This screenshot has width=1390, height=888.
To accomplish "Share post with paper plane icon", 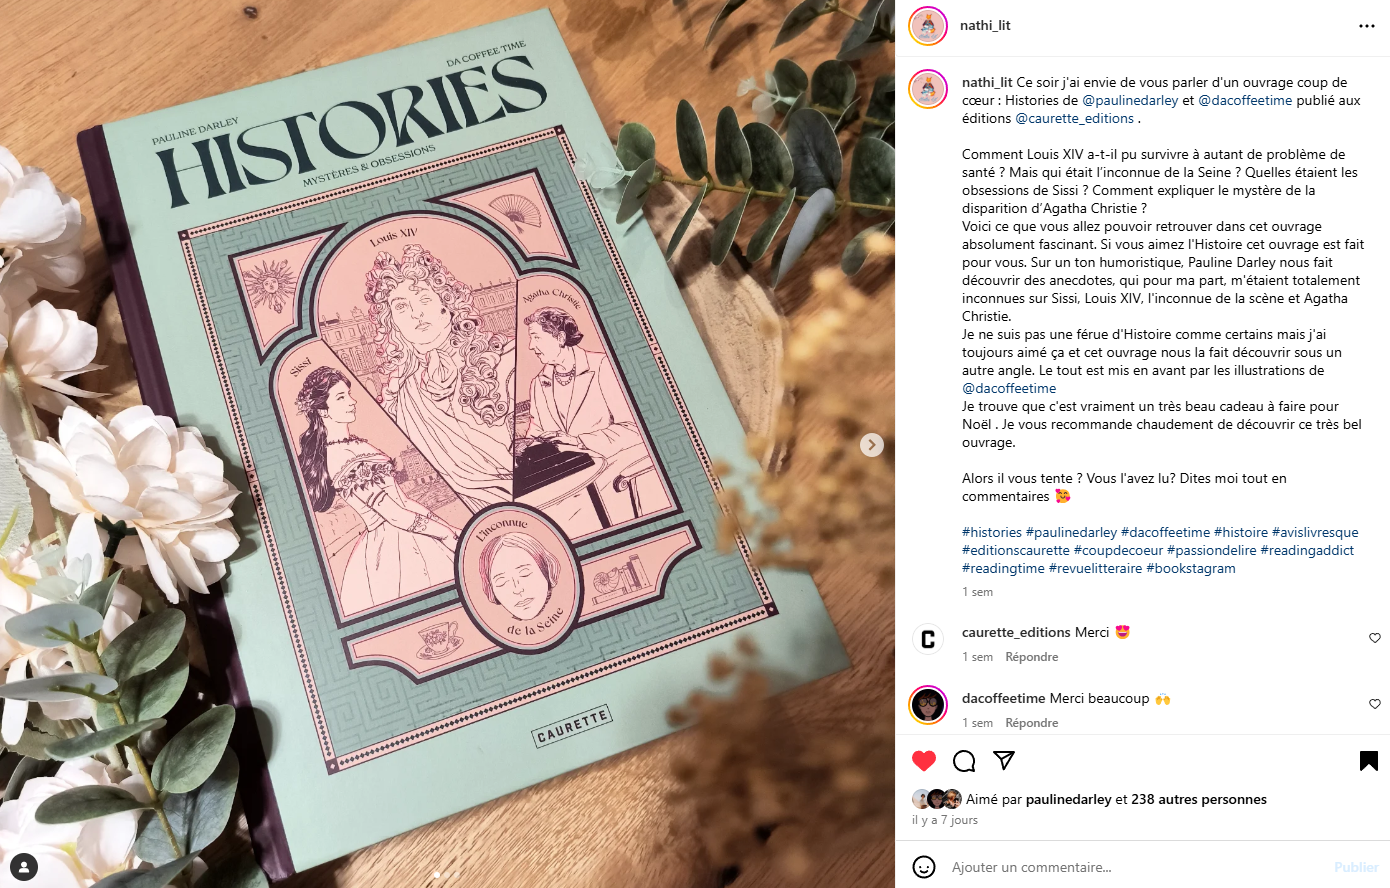I will (x=1004, y=761).
